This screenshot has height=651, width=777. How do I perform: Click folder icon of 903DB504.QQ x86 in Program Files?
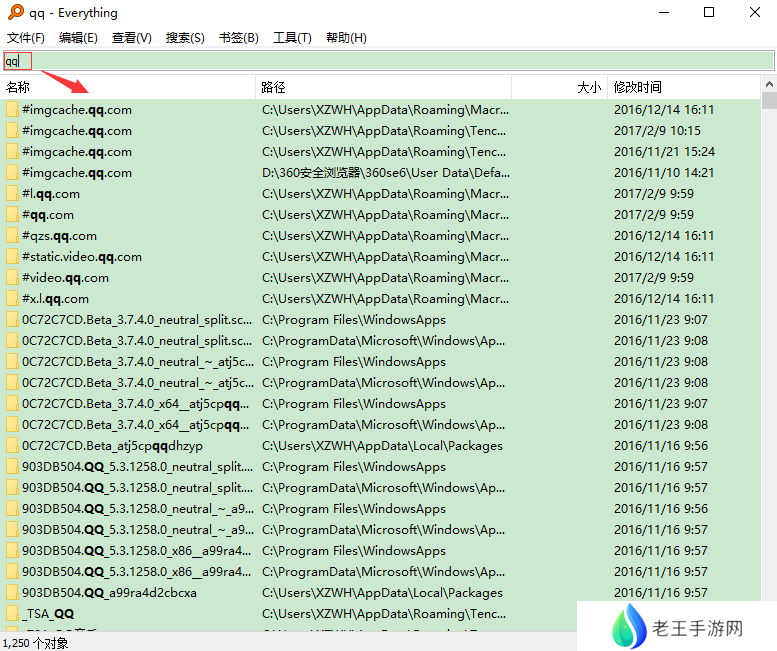click(12, 551)
